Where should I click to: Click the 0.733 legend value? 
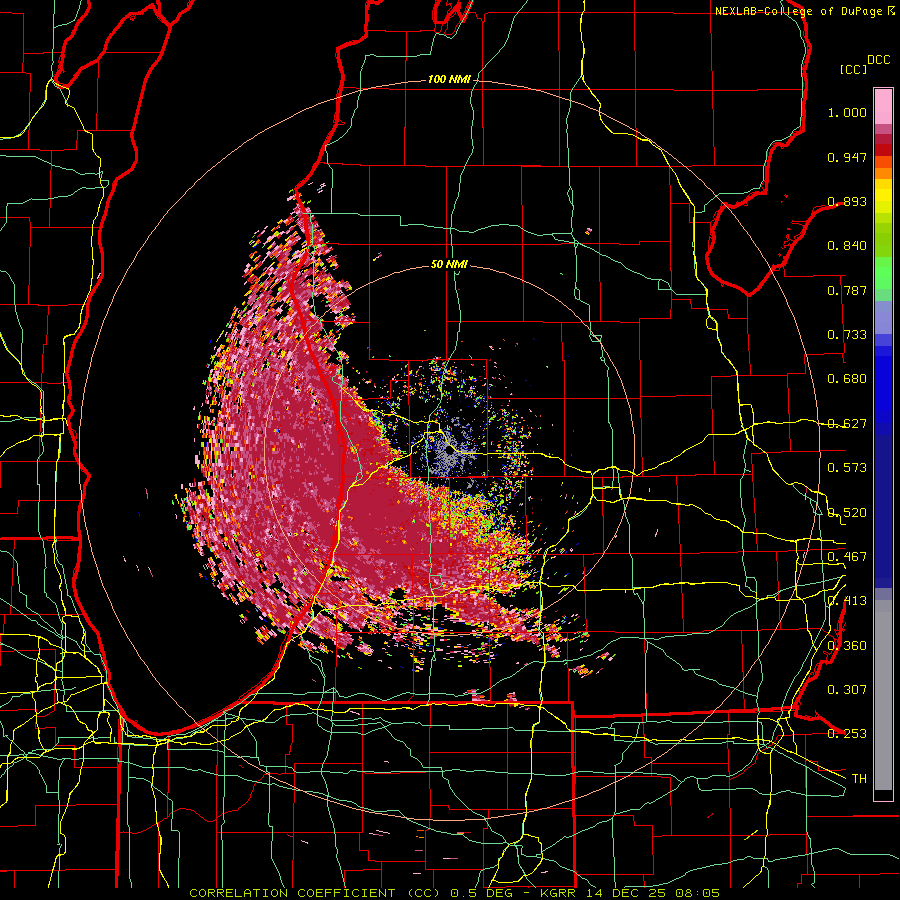[x=847, y=335]
